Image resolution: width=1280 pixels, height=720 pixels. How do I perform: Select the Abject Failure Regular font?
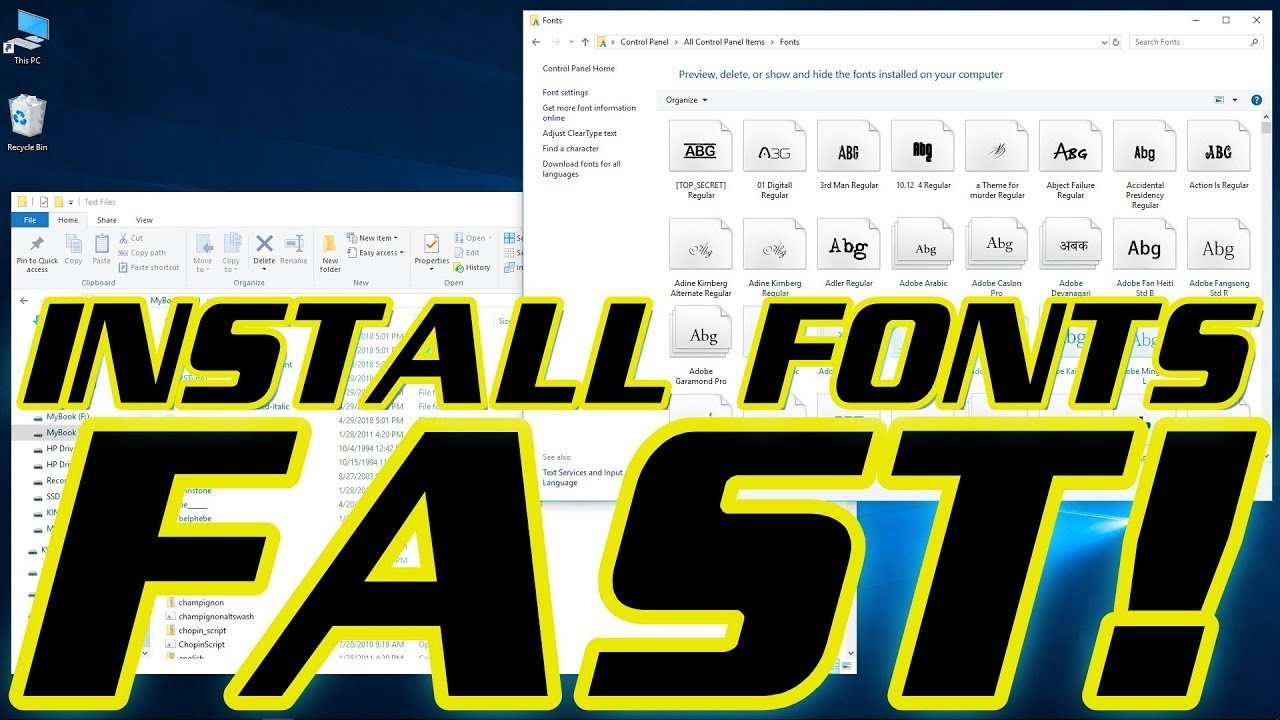coord(1070,160)
